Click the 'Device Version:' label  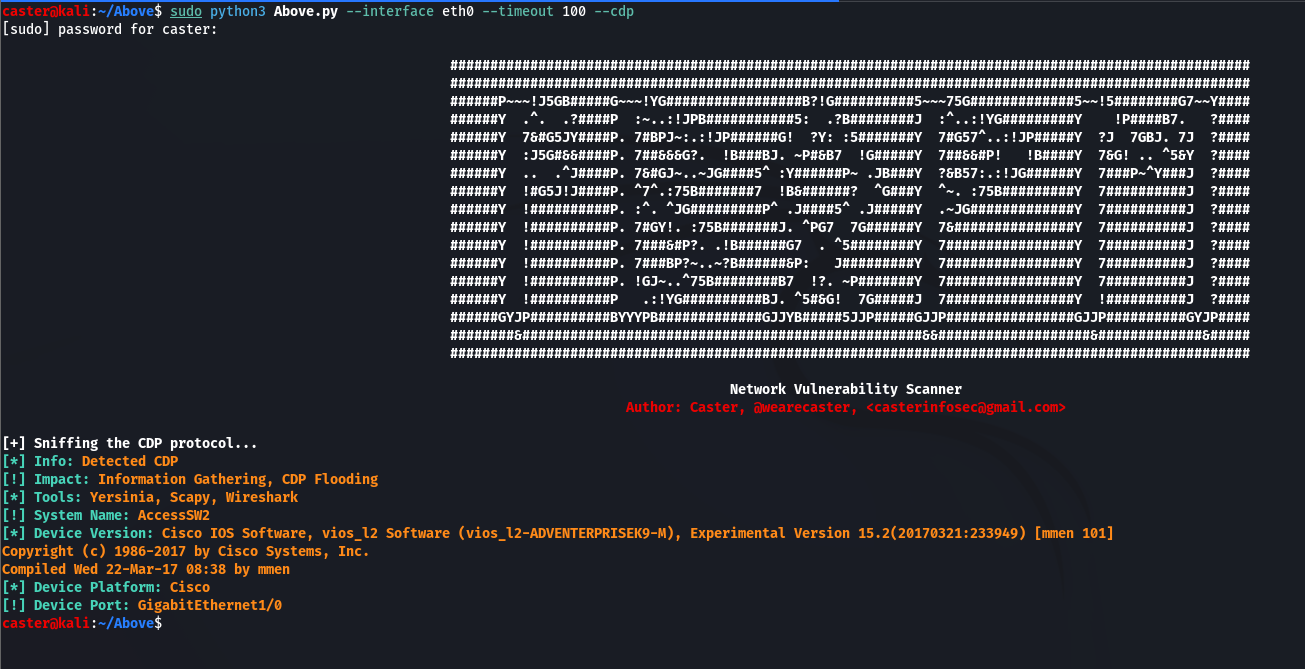click(x=94, y=533)
